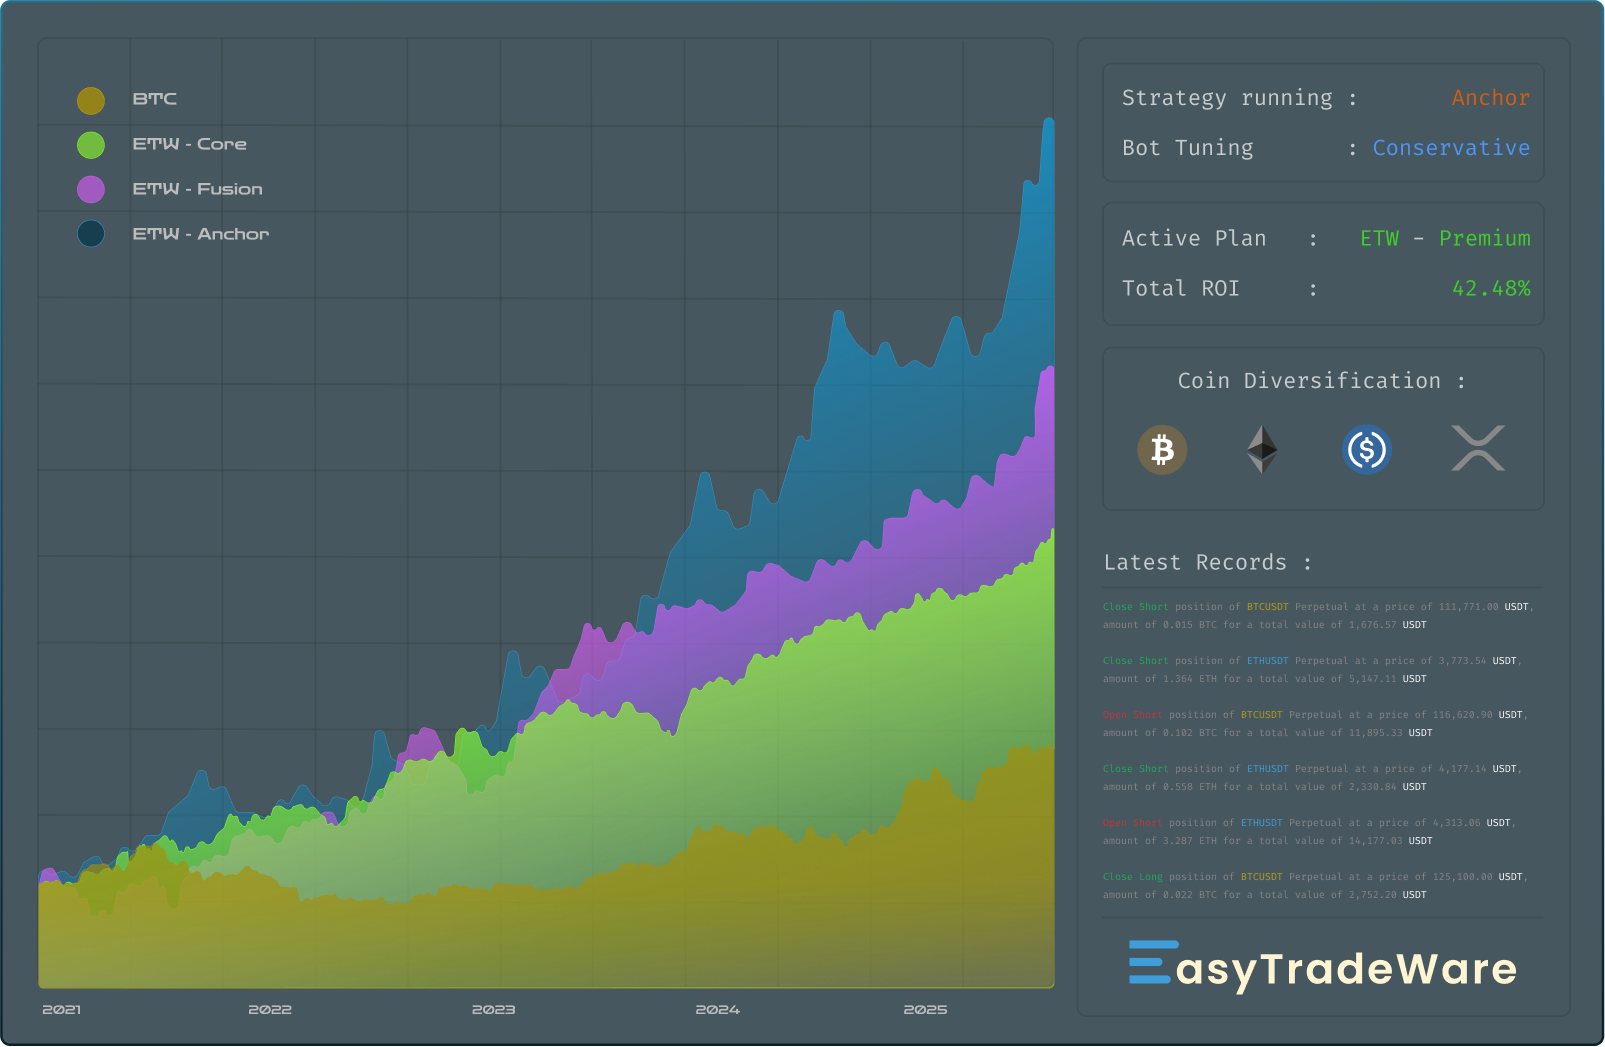
Task: Select the Ethereum icon under Coin Diversification
Action: tap(1262, 450)
